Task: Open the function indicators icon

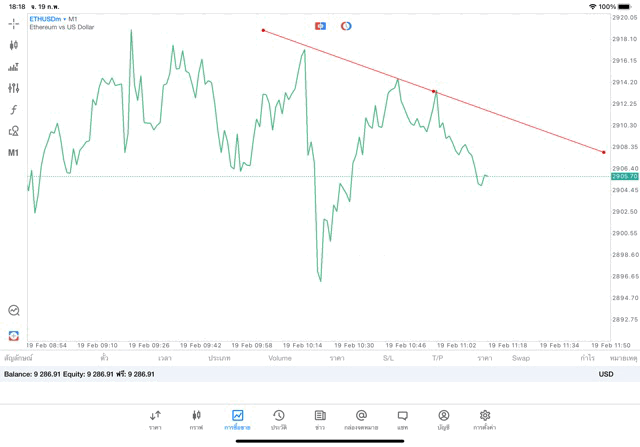Action: 14,110
